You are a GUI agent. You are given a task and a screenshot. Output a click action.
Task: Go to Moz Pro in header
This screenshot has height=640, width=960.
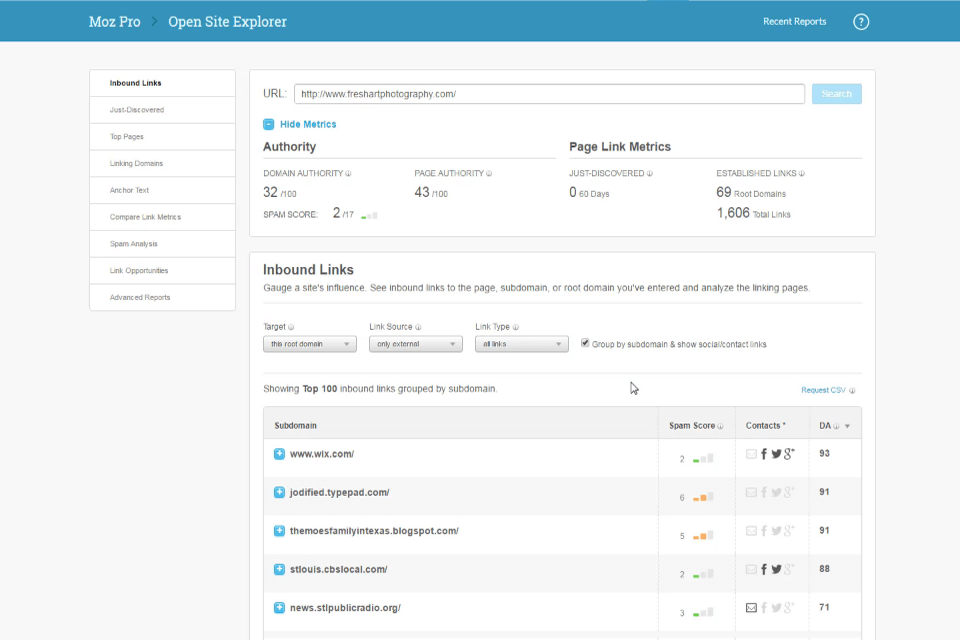(x=114, y=22)
